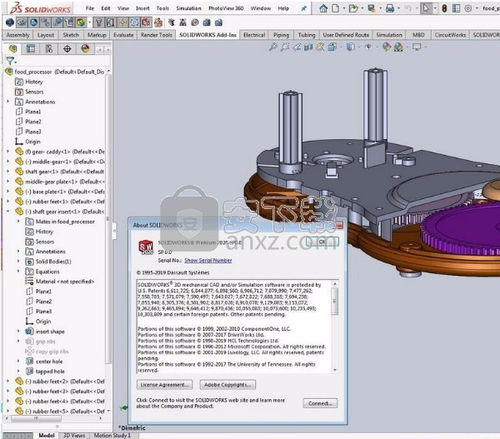Click the Undo arrow icon

tap(408, 8)
